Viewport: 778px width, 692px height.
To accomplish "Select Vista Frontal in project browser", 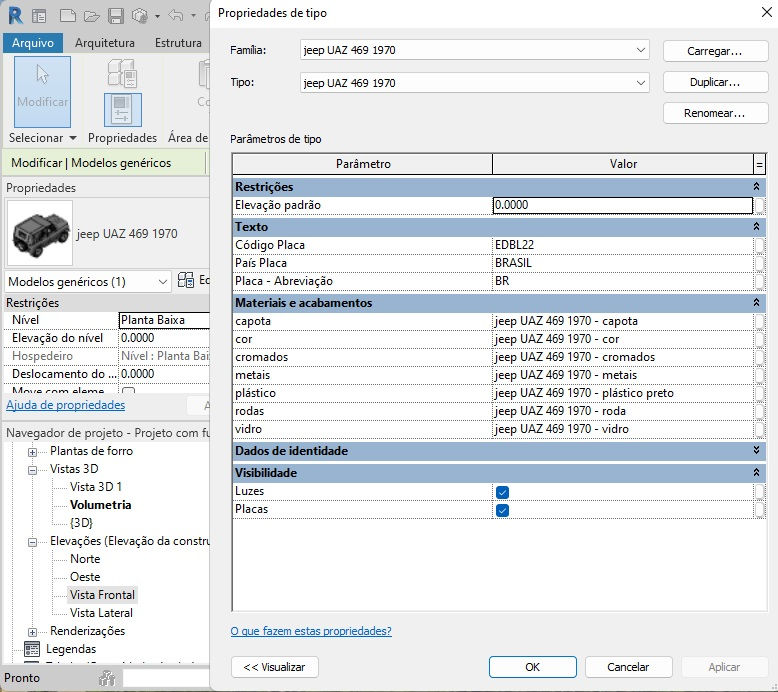I will tap(102, 595).
